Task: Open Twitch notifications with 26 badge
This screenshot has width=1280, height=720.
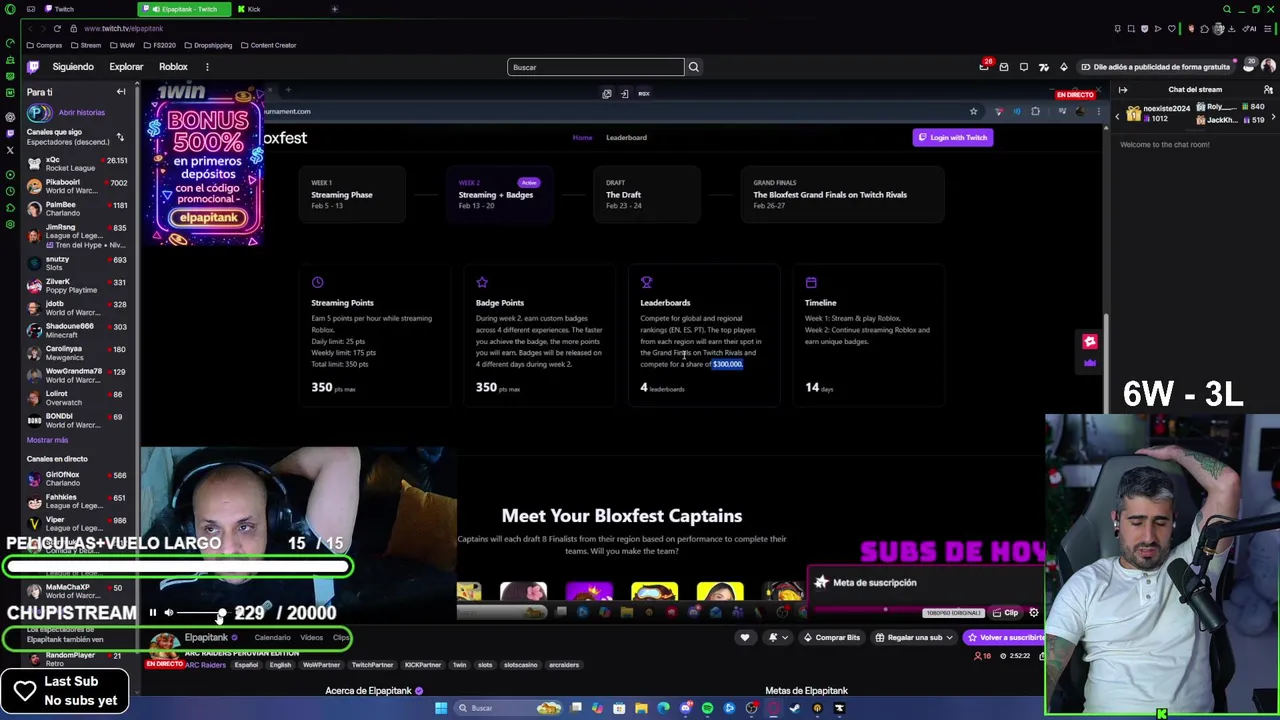Action: pyautogui.click(x=984, y=67)
